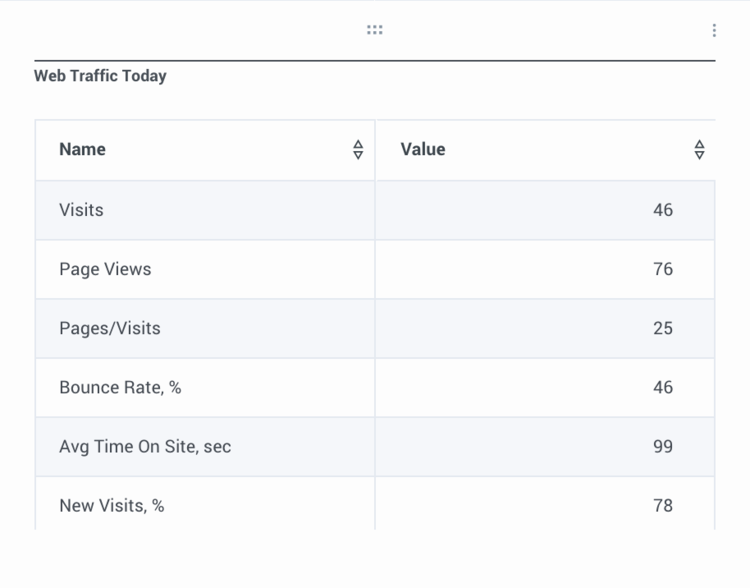The image size is (750, 588).
Task: Select the Avg Time On Site row
Action: [x=375, y=447]
